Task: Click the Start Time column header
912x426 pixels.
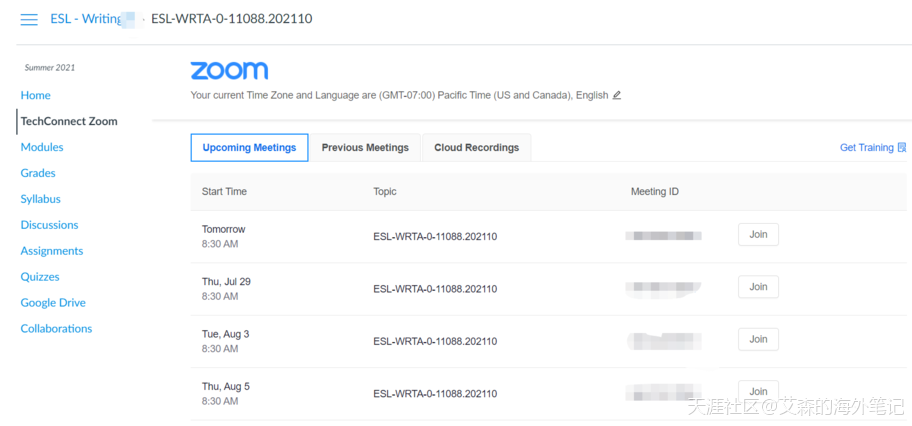Action: pos(224,191)
